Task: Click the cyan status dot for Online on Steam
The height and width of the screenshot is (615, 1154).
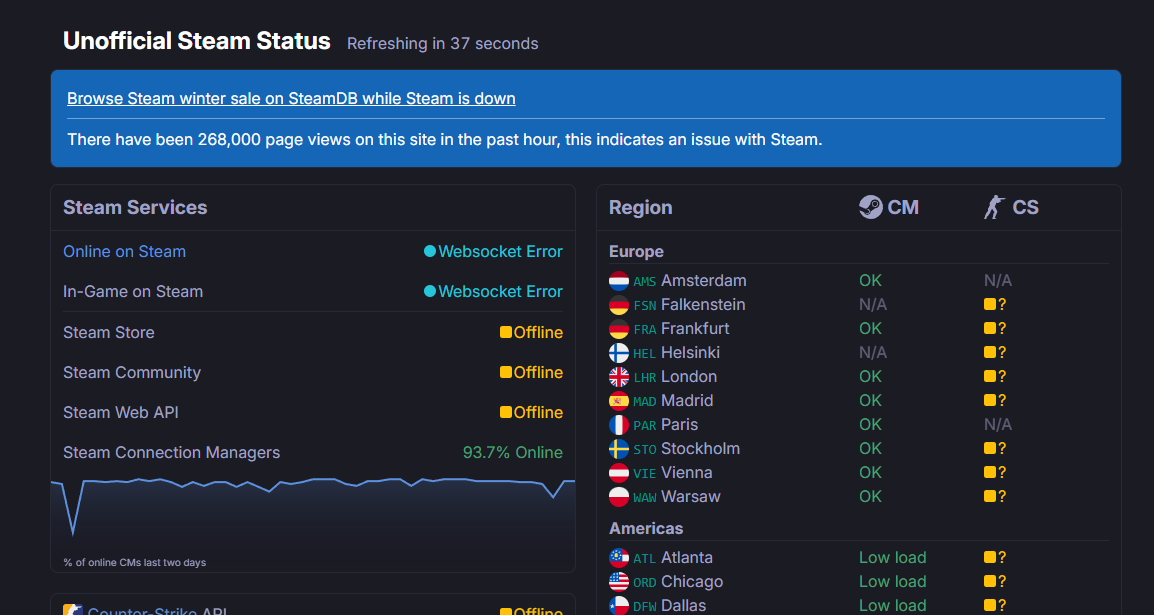Action: pyautogui.click(x=430, y=252)
